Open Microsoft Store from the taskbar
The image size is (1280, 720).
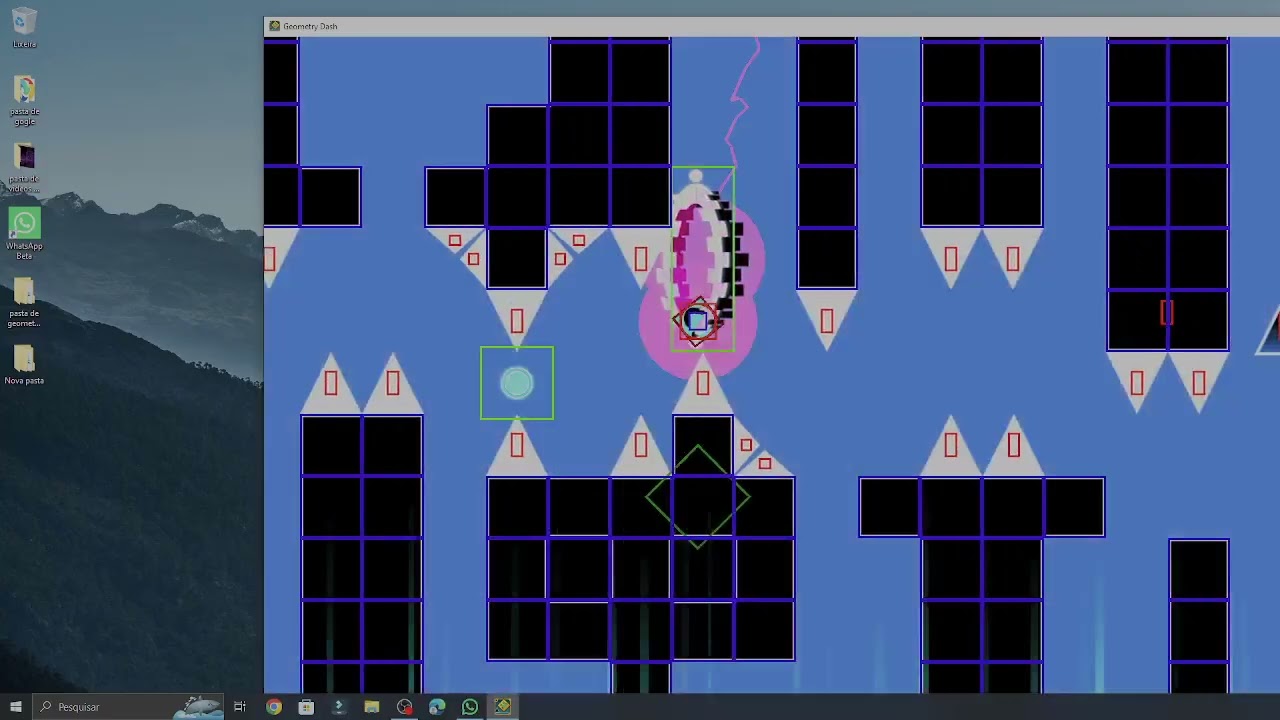(306, 707)
